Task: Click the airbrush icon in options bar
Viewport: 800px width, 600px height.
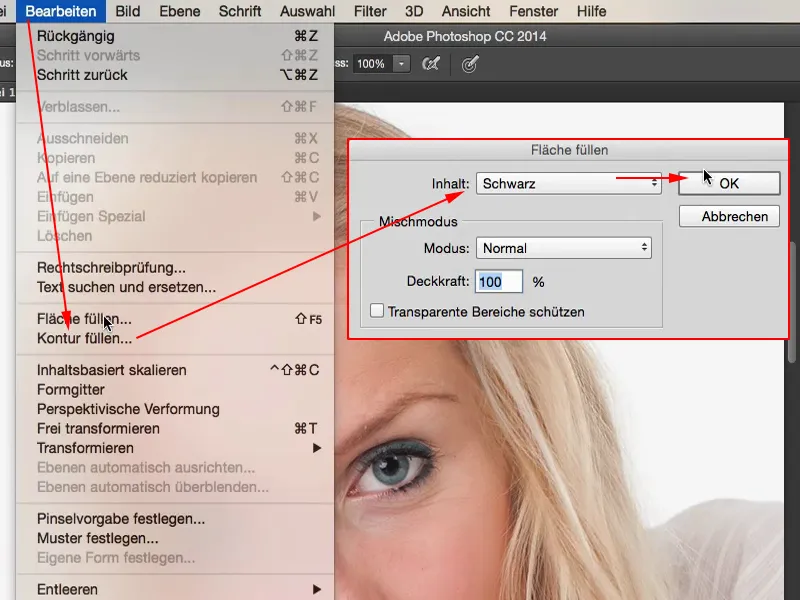Action: (431, 64)
